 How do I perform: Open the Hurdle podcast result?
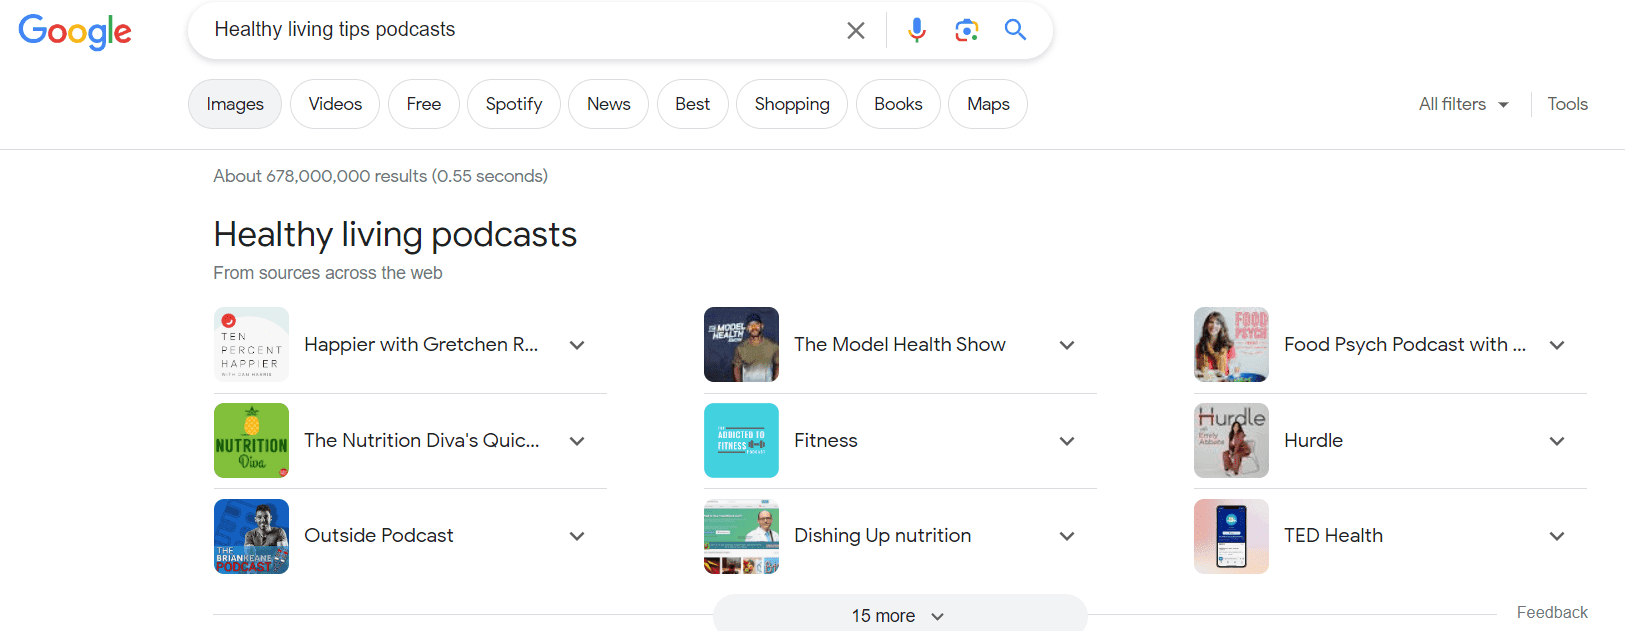click(x=1314, y=441)
